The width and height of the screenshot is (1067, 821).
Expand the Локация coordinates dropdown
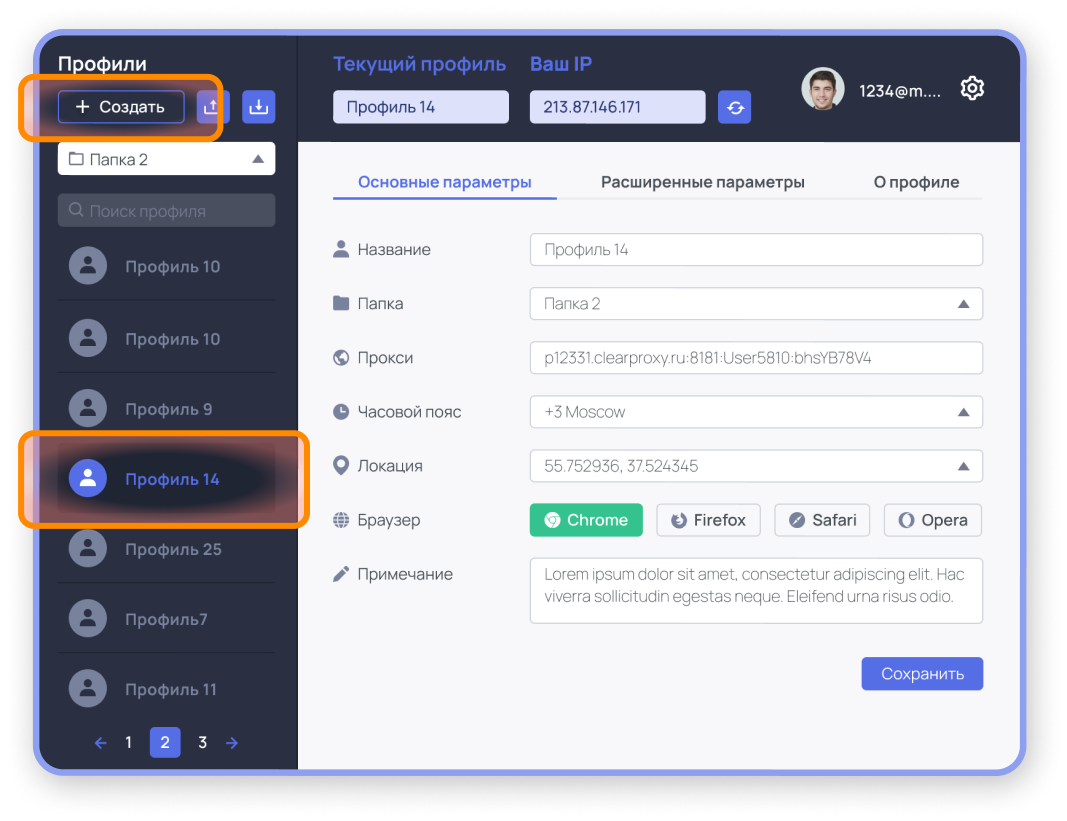tap(962, 465)
